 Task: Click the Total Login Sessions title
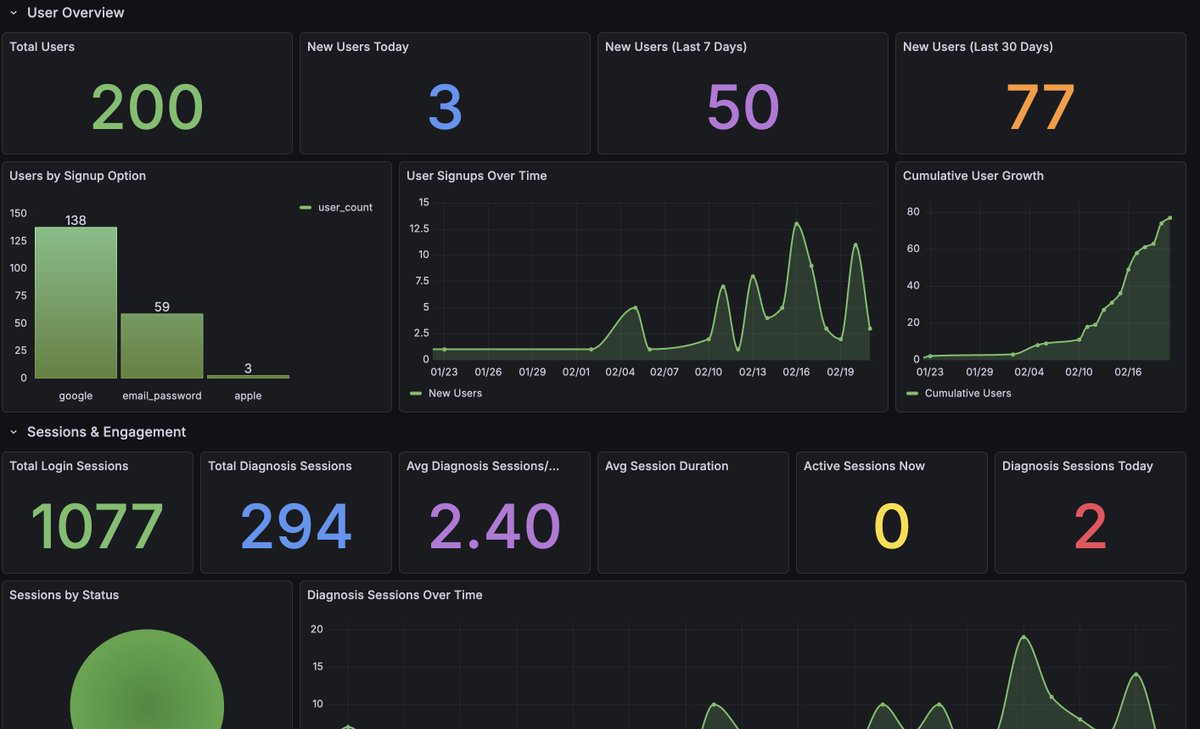pos(69,466)
